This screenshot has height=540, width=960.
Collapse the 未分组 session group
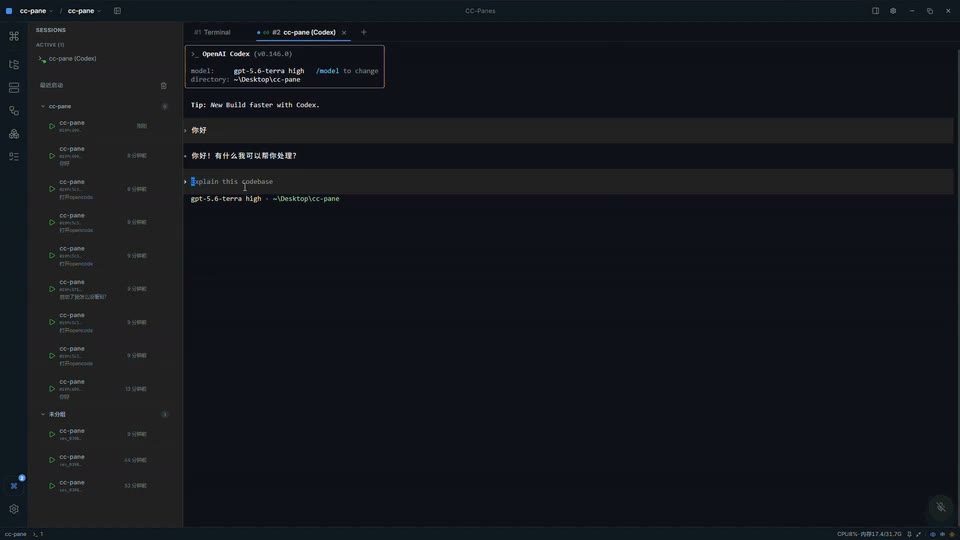coord(43,414)
